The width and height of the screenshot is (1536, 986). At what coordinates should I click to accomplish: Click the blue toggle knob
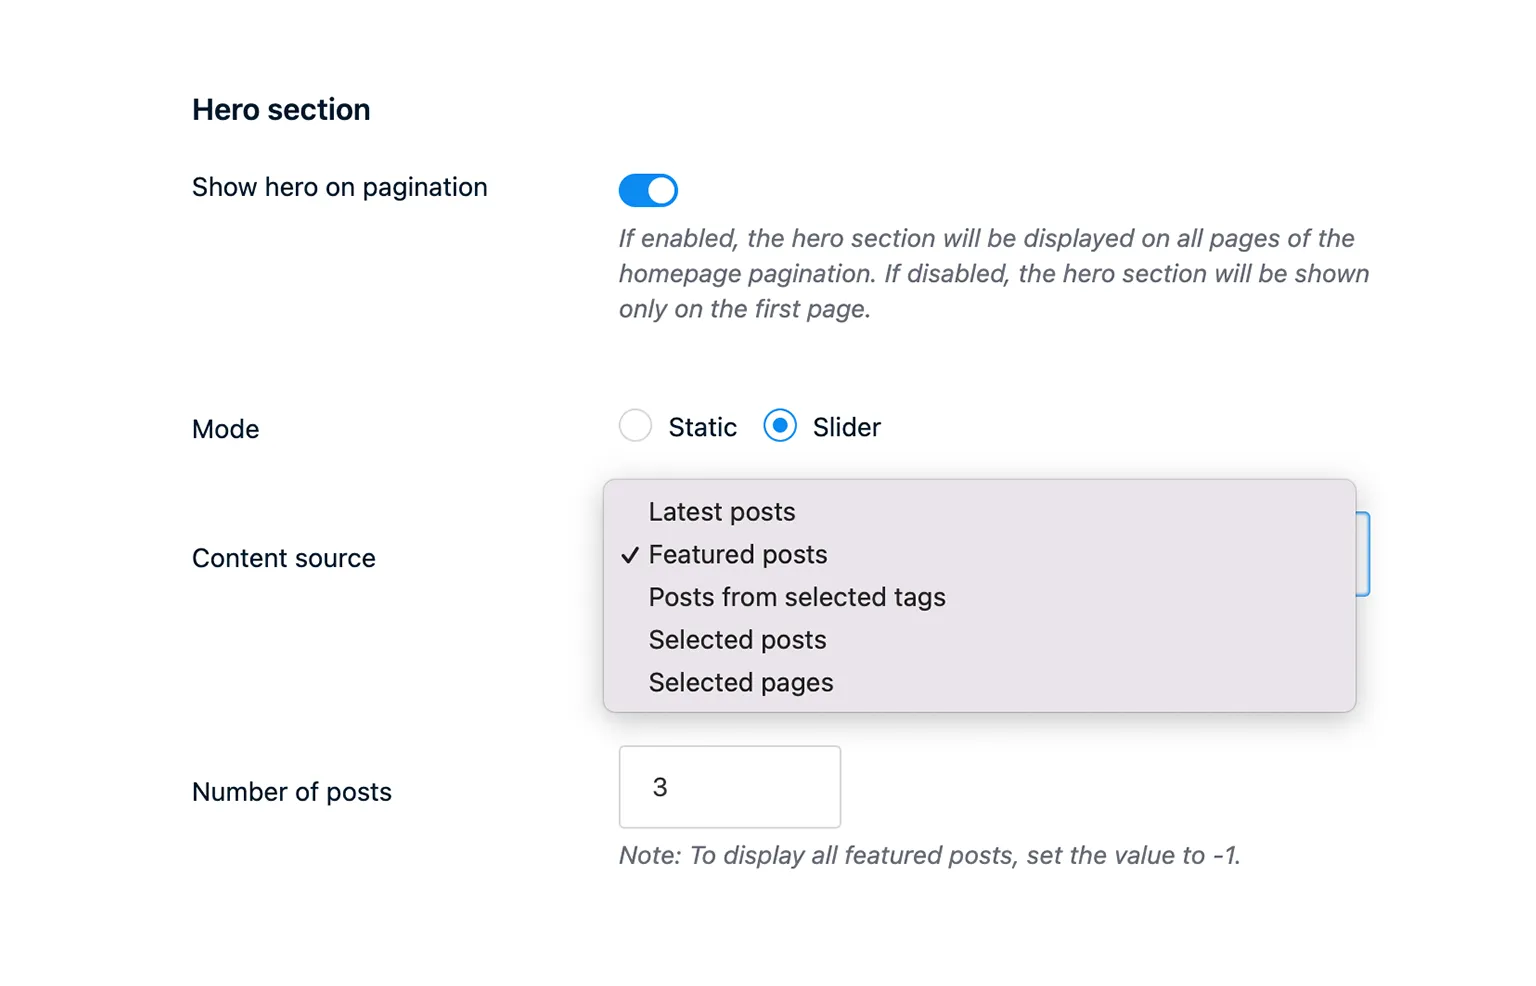click(660, 190)
